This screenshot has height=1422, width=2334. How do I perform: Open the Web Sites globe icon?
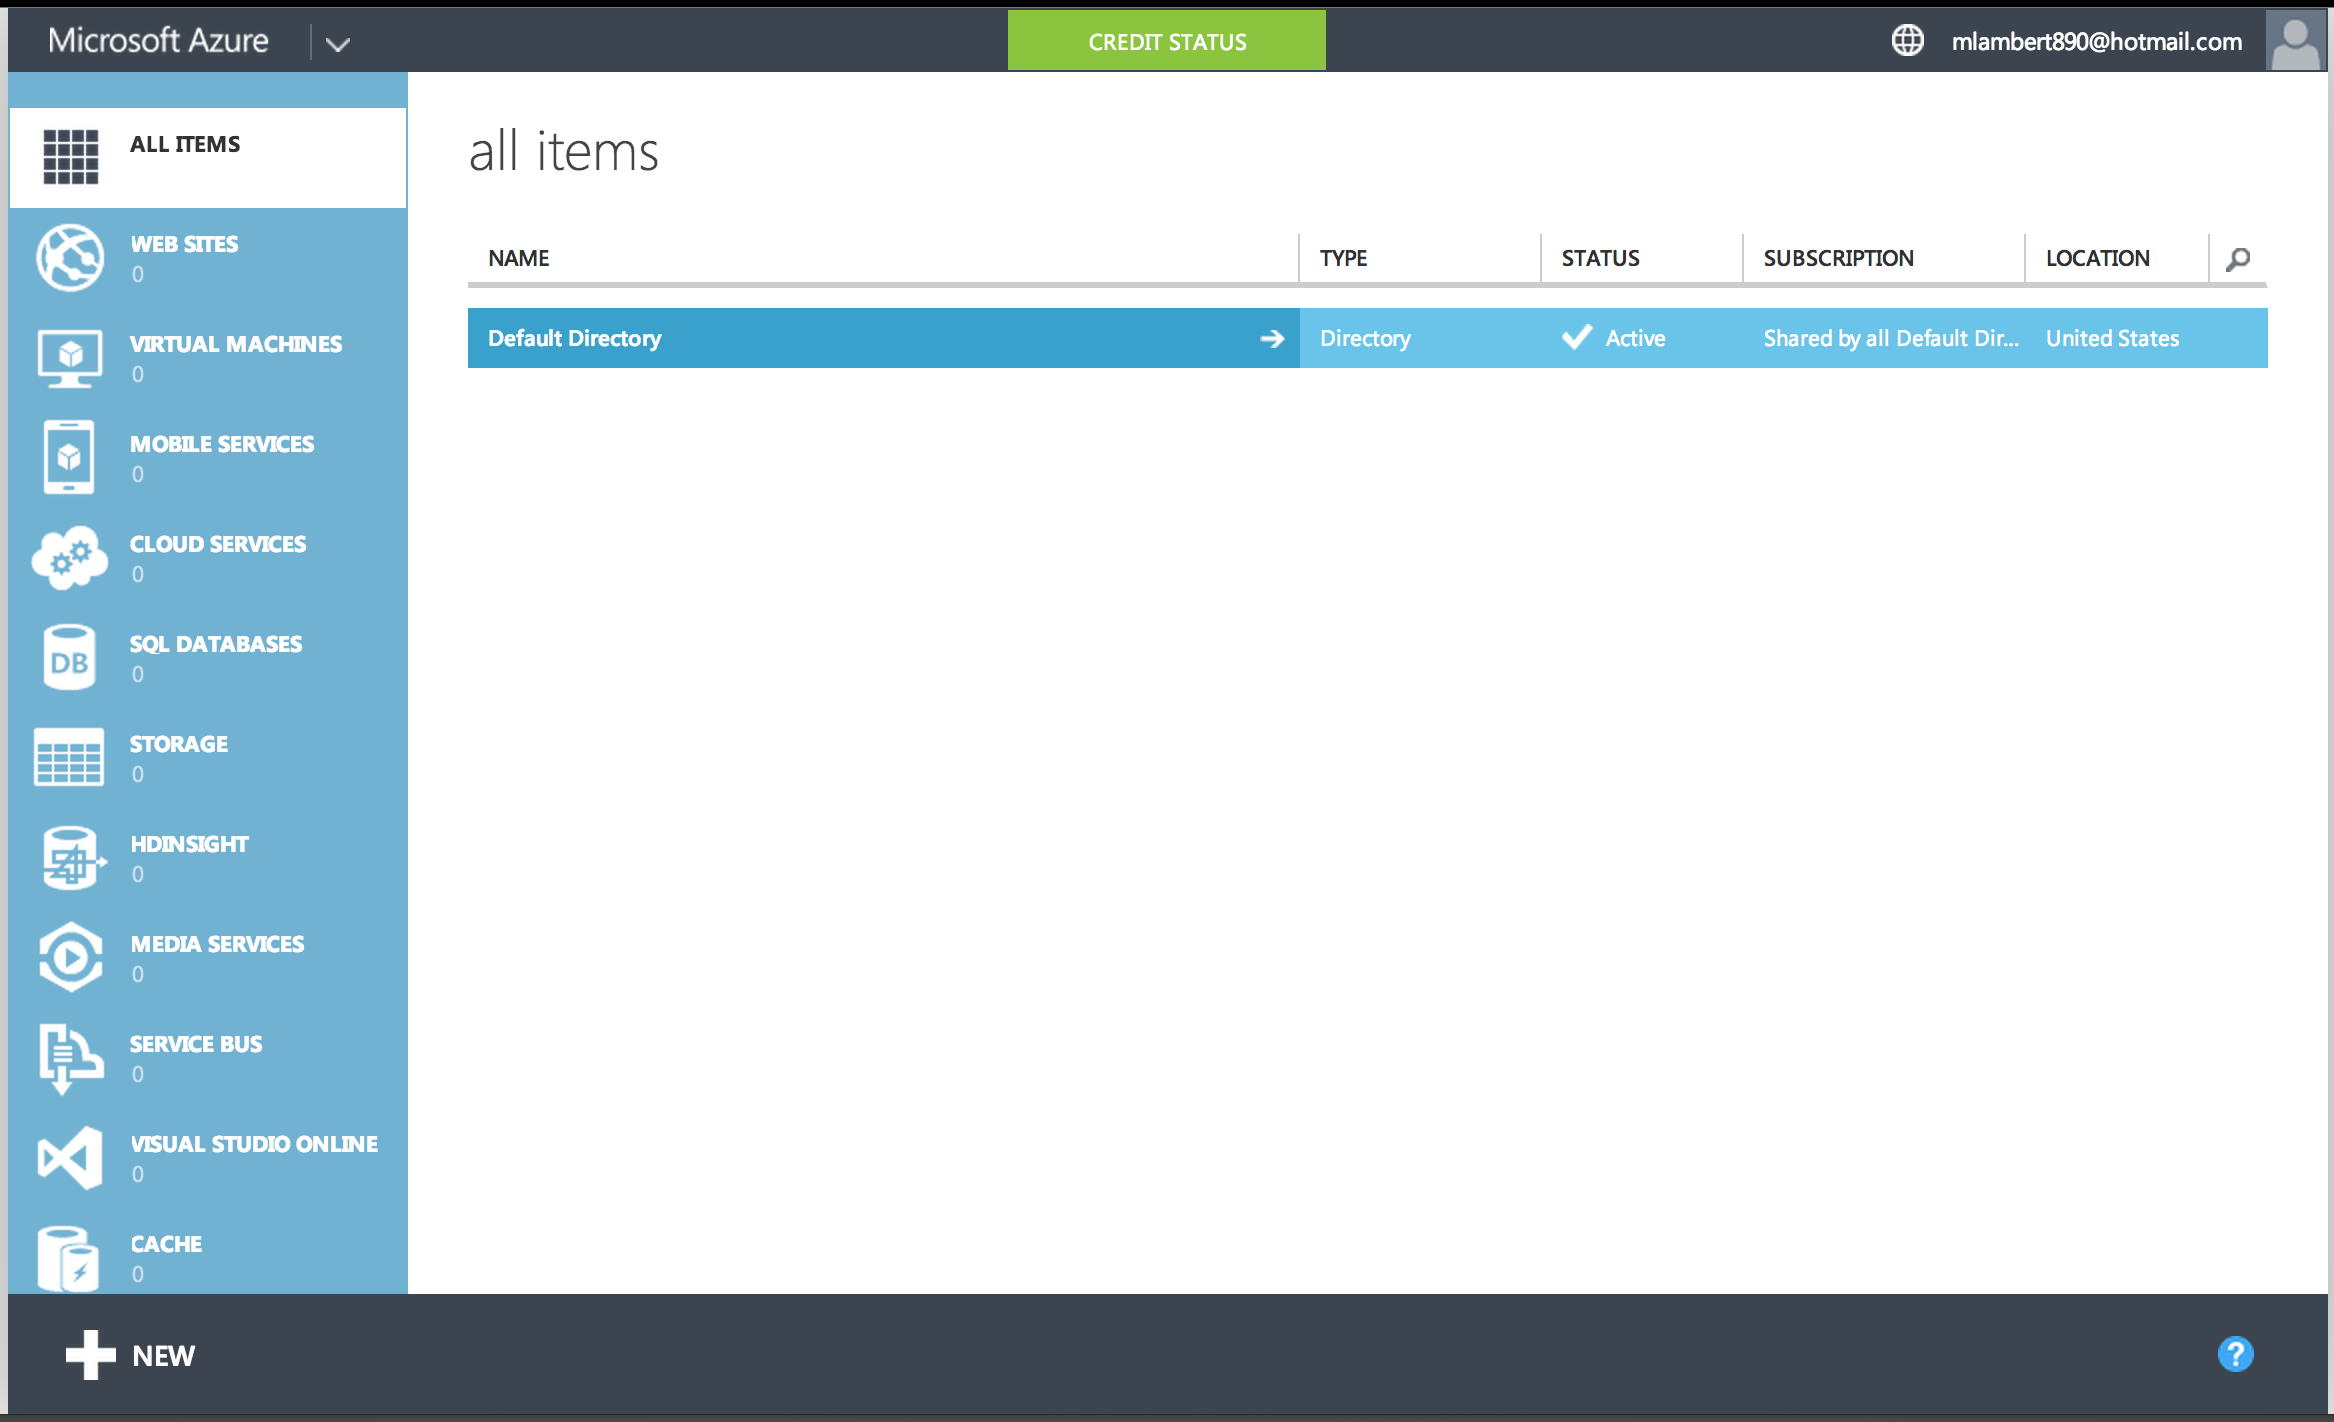tap(69, 257)
